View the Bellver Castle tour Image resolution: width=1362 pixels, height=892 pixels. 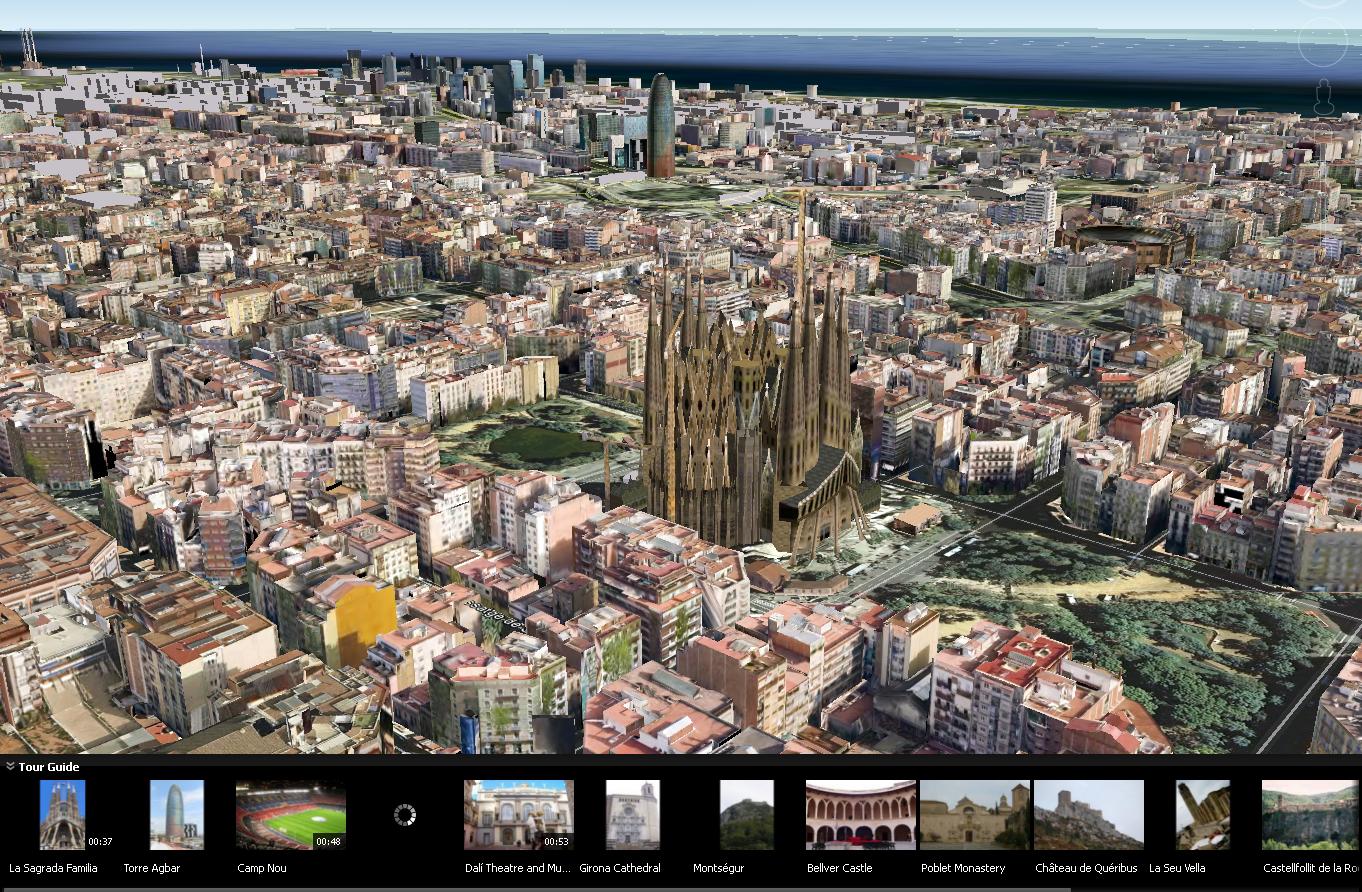[x=860, y=814]
